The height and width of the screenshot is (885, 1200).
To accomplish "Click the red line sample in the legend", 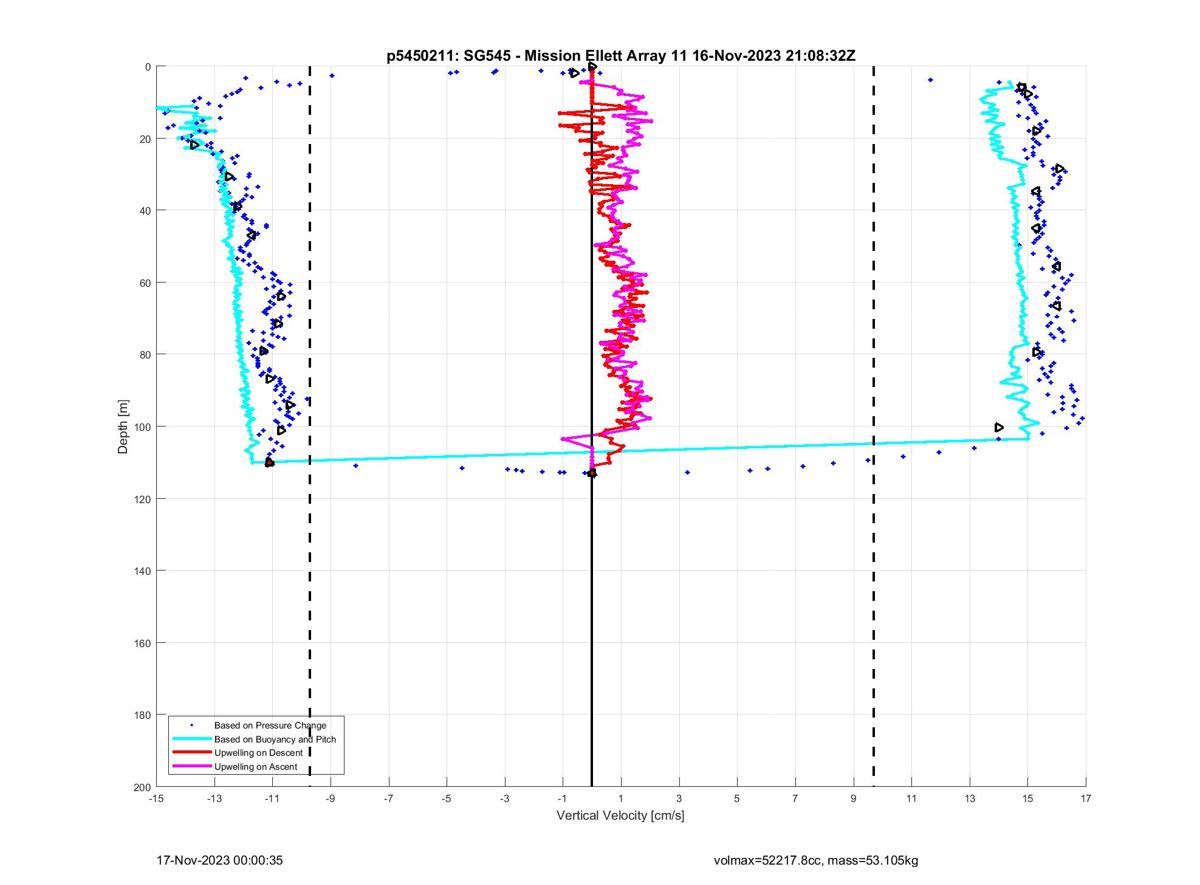I will (191, 753).
